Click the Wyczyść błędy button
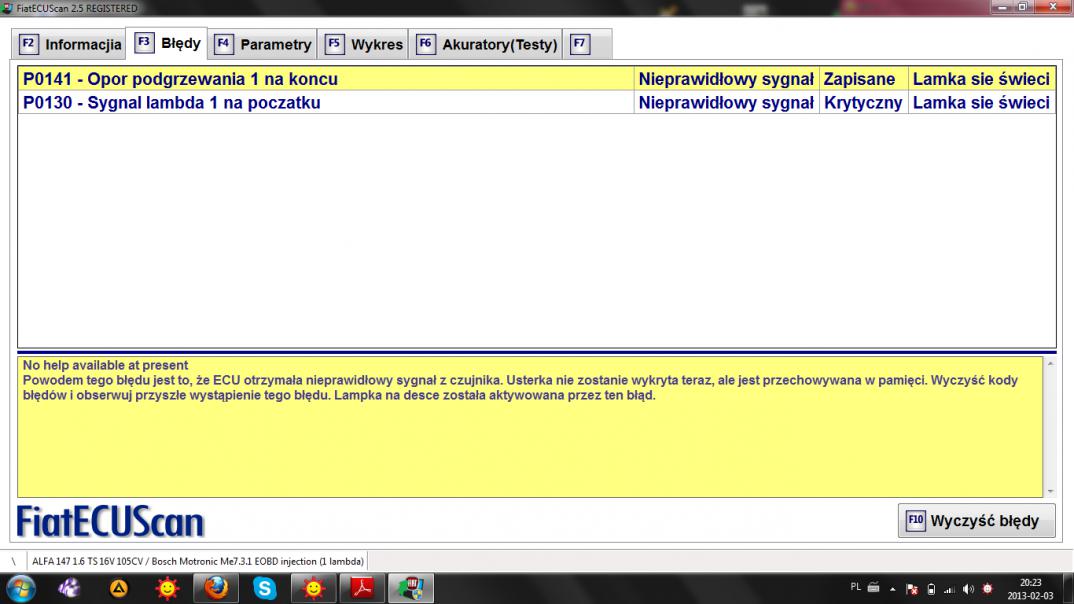This screenshot has height=604, width=1074. [976, 520]
